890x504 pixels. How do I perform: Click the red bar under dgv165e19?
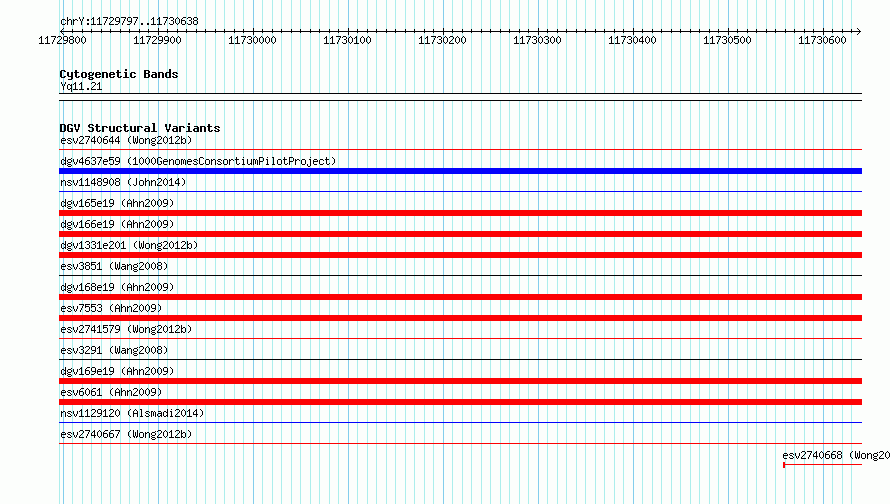(460, 213)
